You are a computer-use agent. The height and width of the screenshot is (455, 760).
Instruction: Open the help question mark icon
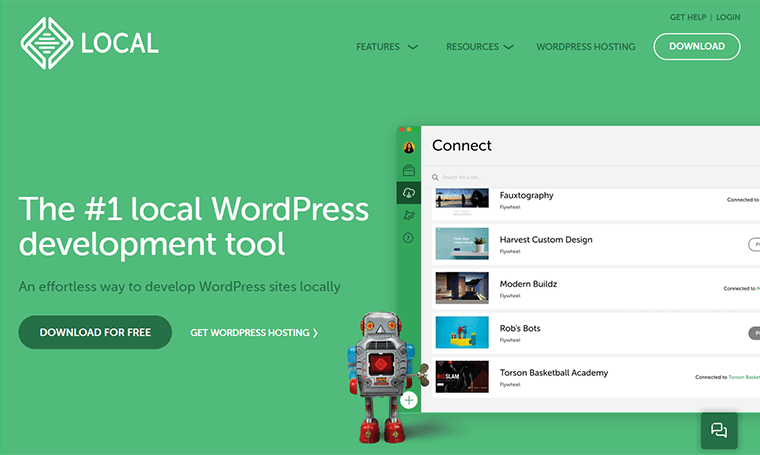(408, 238)
